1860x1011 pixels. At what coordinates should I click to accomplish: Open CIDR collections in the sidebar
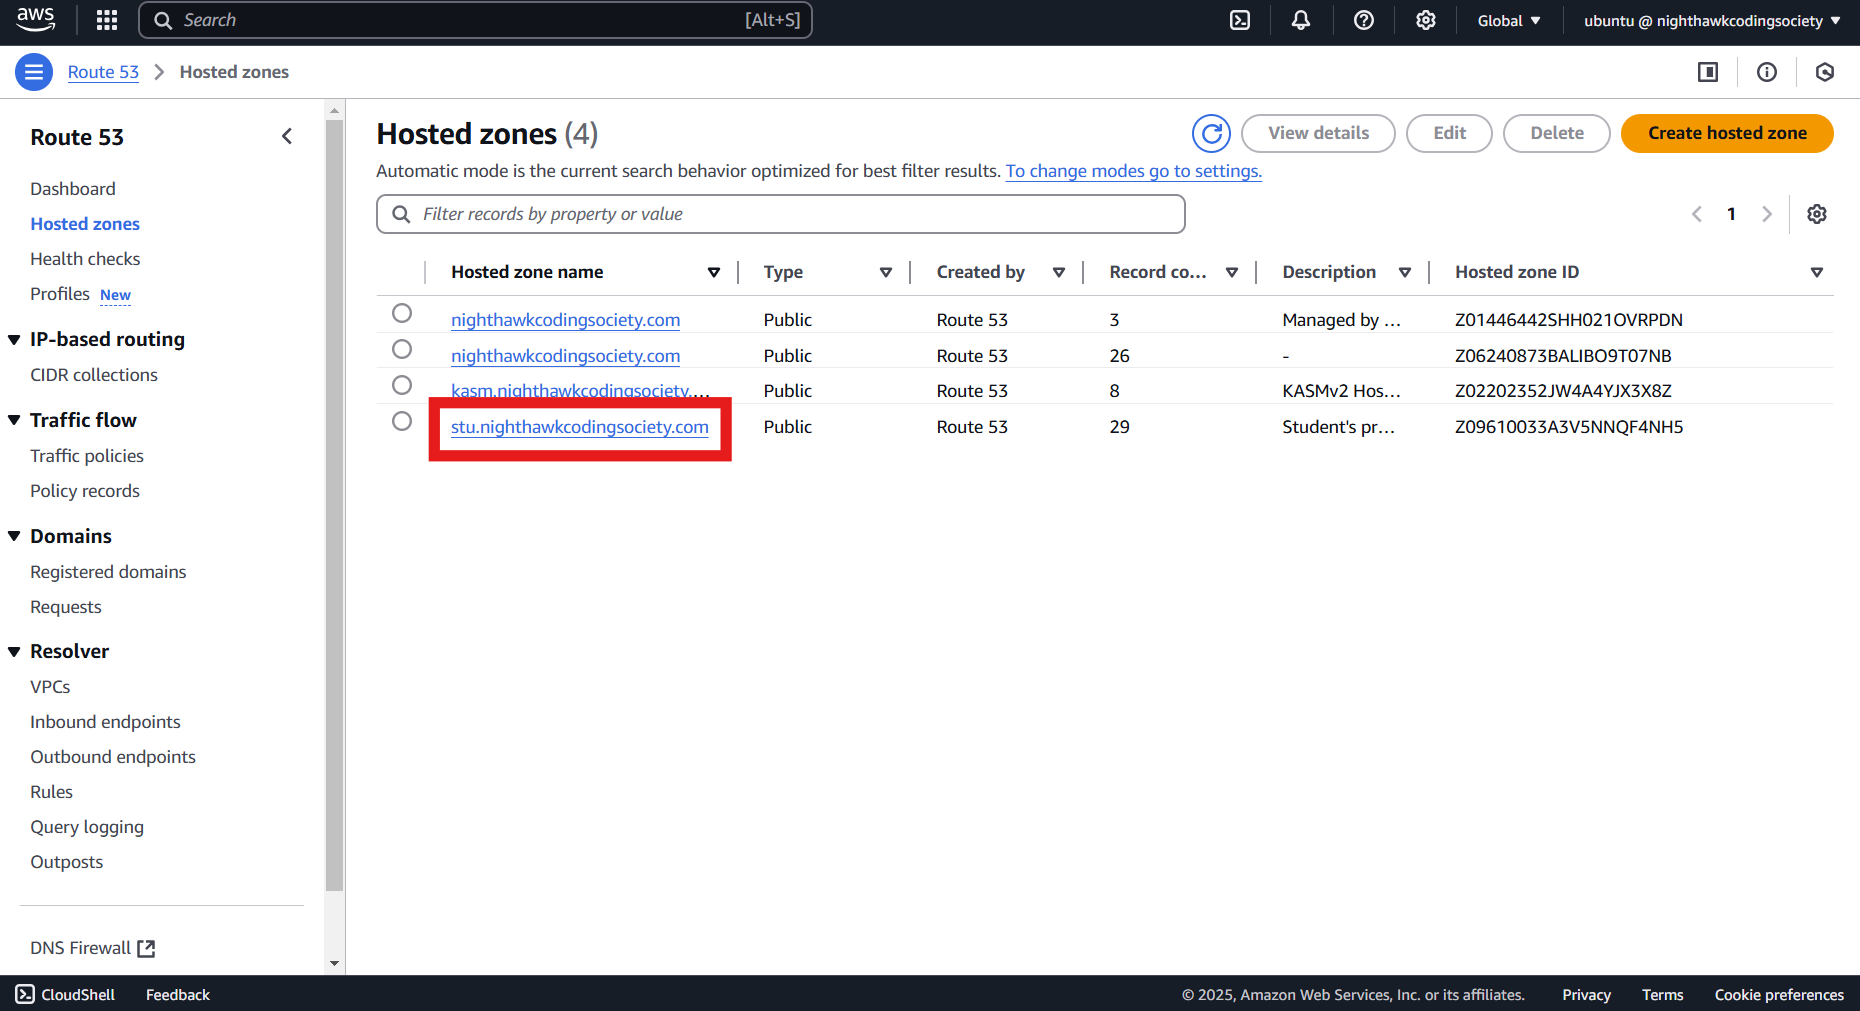pyautogui.click(x=94, y=375)
